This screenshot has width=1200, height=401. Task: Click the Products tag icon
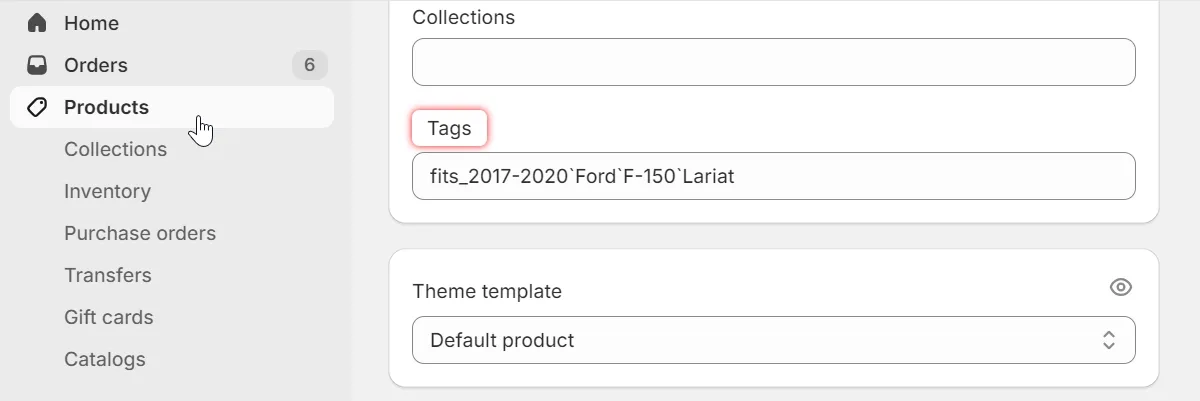37,107
